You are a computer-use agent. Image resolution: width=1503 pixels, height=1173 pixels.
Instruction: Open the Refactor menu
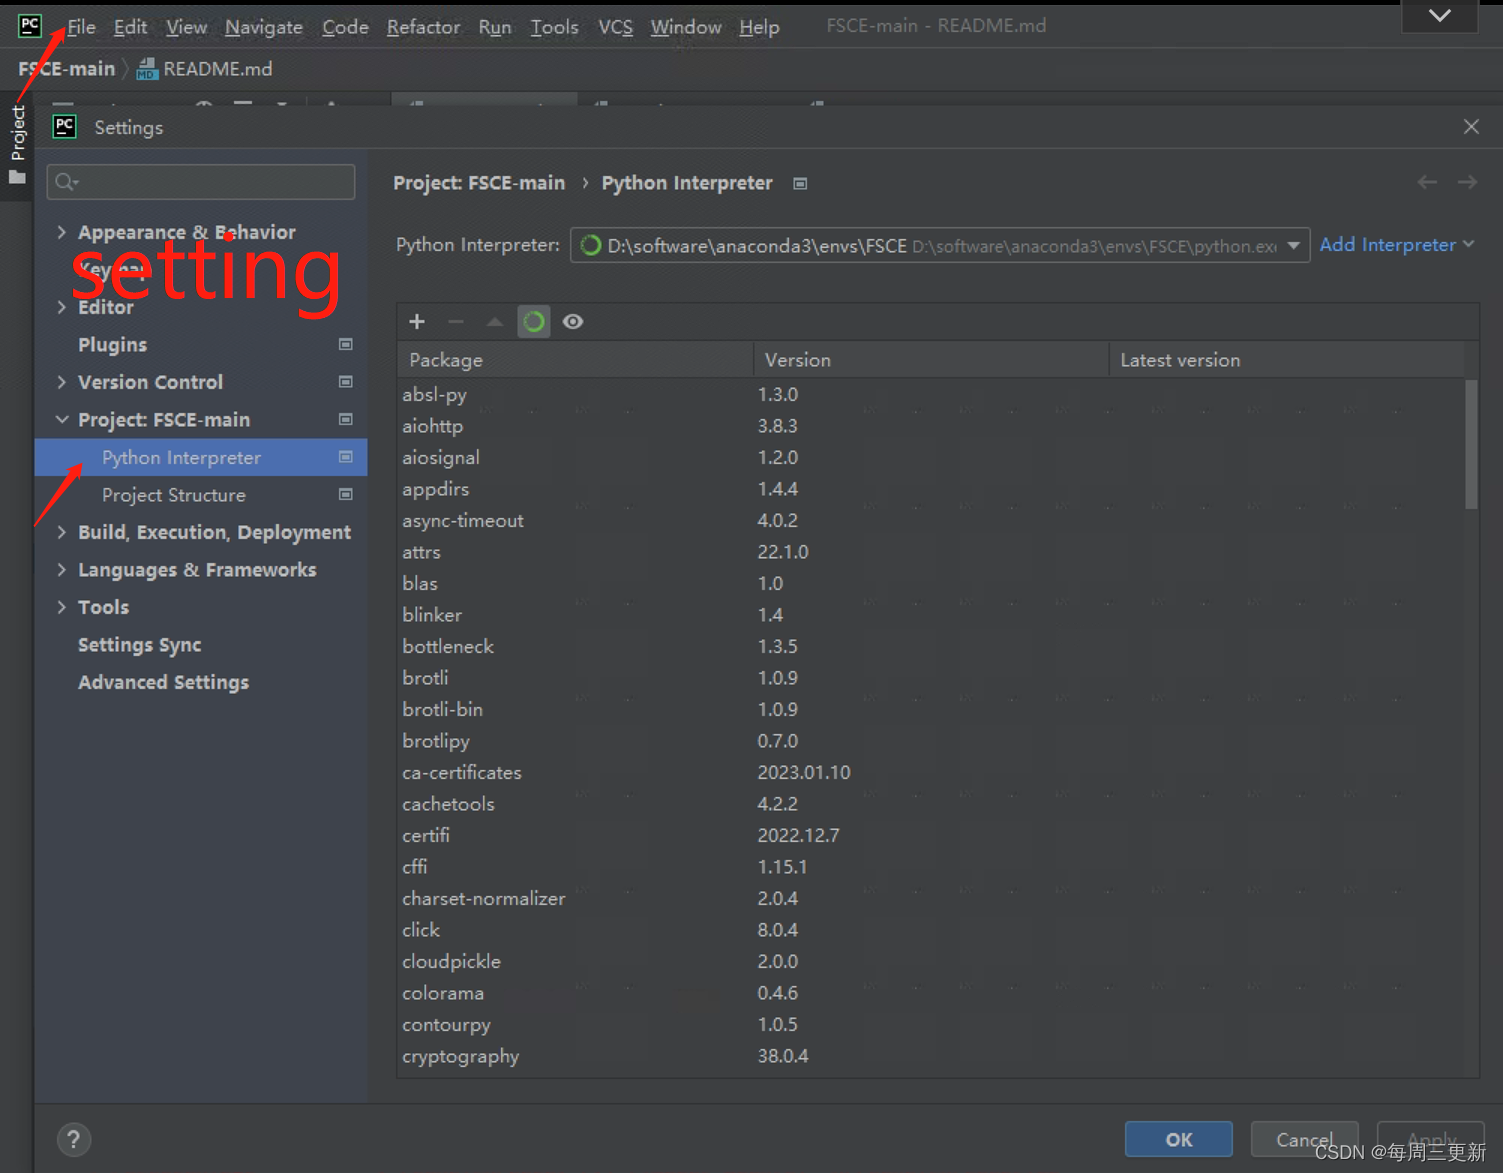[x=423, y=27]
